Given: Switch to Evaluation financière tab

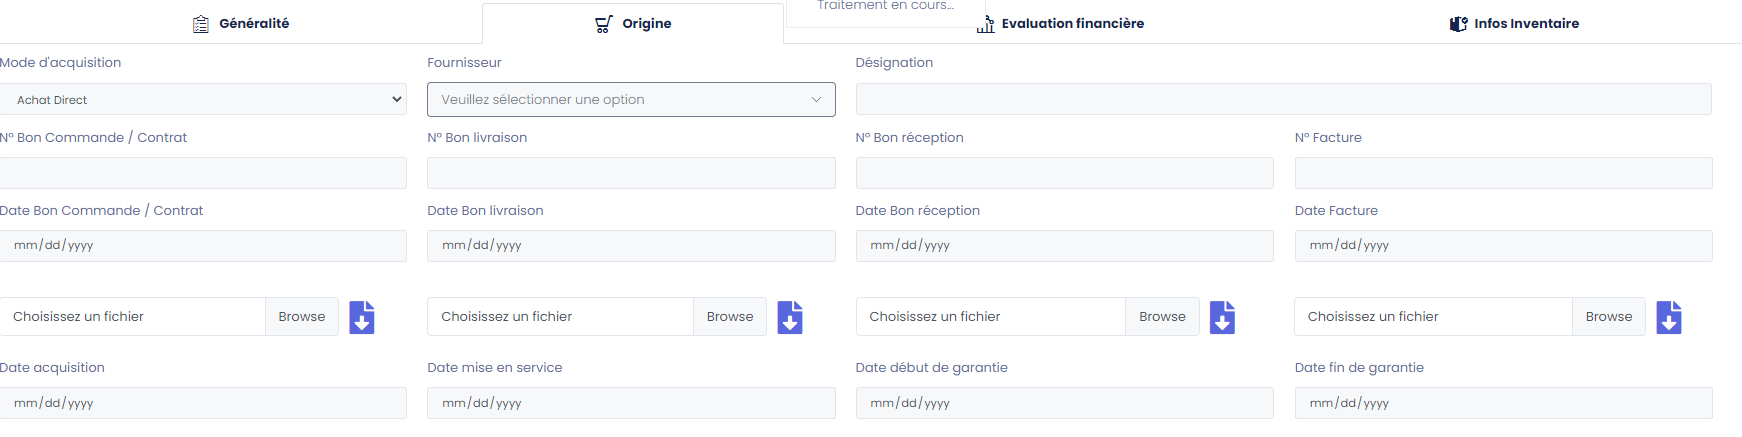Looking at the screenshot, I should coord(1060,23).
